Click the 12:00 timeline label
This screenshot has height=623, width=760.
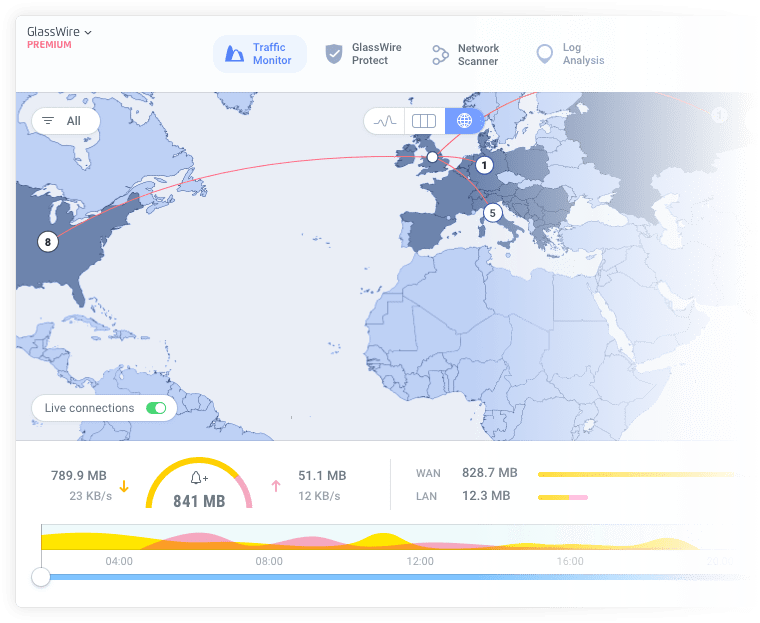coord(420,561)
